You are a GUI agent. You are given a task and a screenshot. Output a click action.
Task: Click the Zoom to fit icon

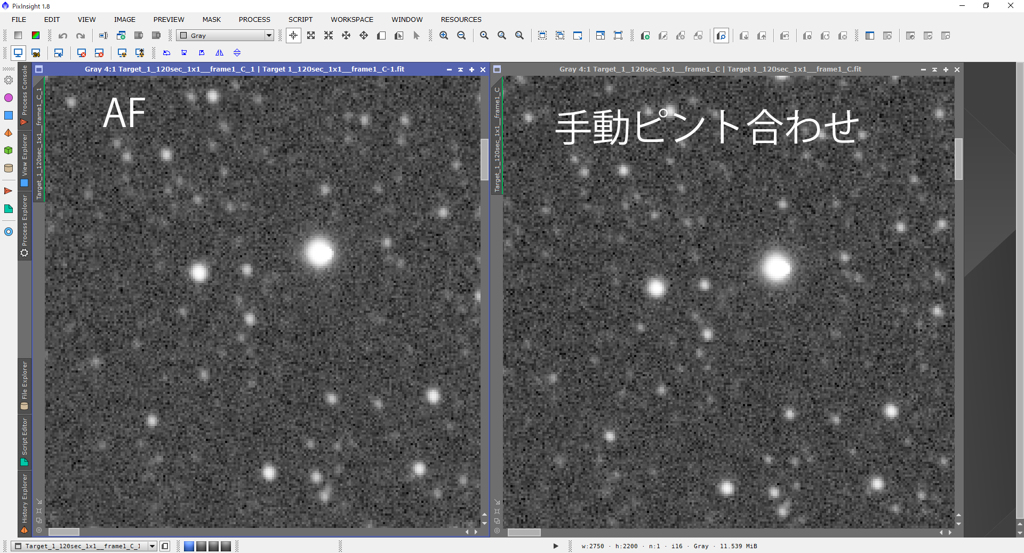pos(311,36)
